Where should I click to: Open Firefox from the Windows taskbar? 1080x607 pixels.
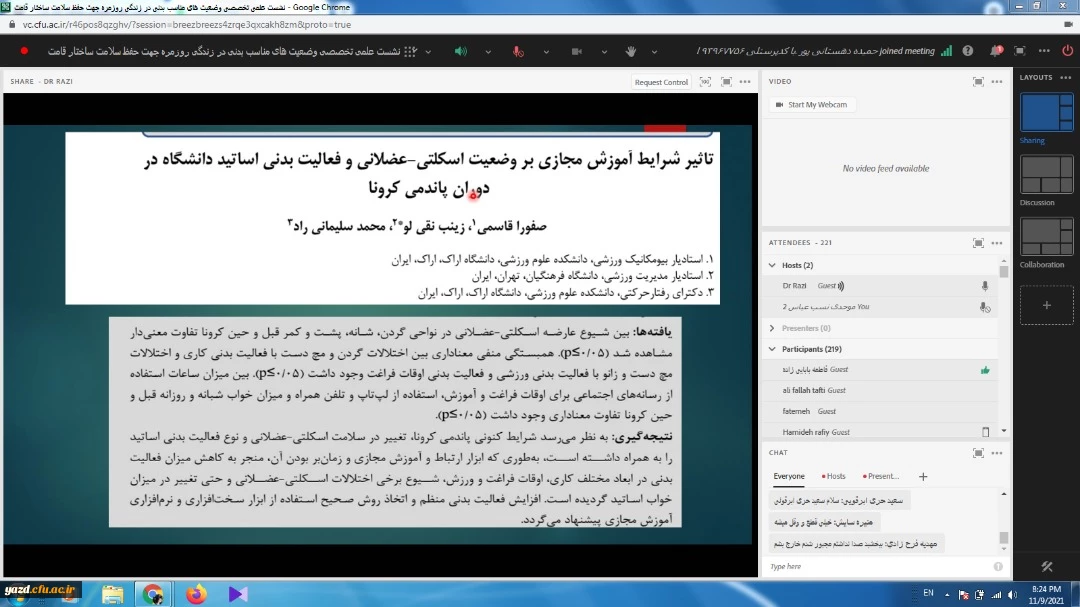click(x=196, y=594)
